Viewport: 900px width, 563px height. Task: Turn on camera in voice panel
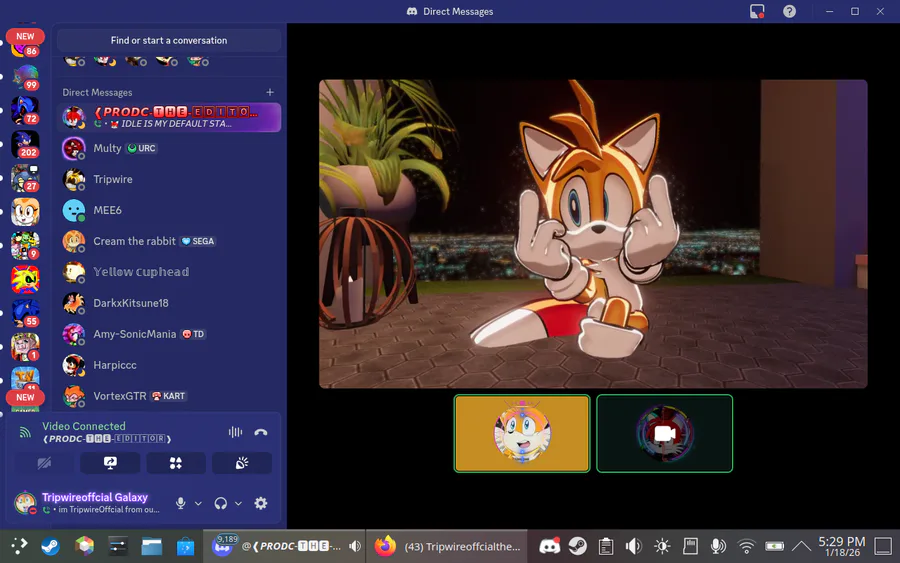click(x=44, y=463)
